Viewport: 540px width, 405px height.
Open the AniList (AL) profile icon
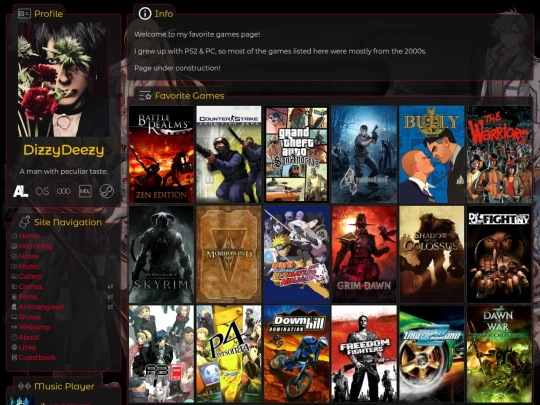point(20,191)
